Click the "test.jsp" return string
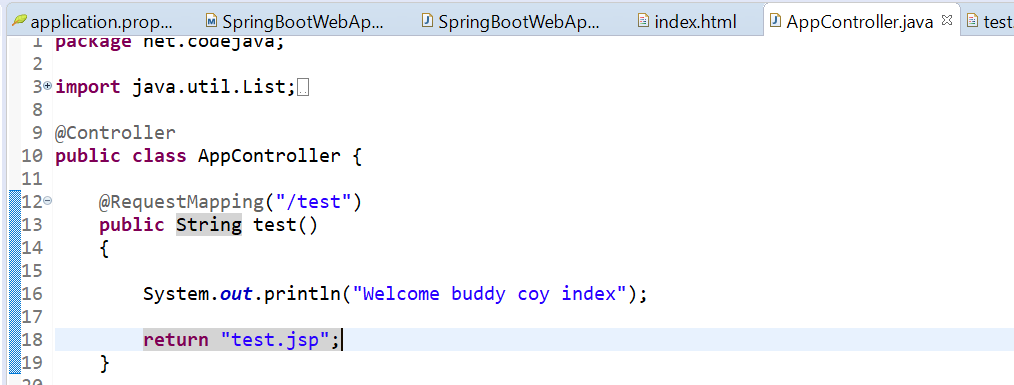The width and height of the screenshot is (1014, 385). coord(275,340)
